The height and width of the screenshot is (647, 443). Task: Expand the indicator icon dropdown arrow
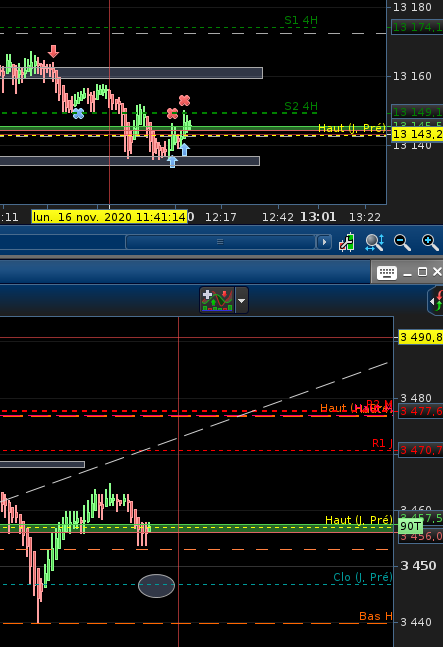(x=242, y=300)
